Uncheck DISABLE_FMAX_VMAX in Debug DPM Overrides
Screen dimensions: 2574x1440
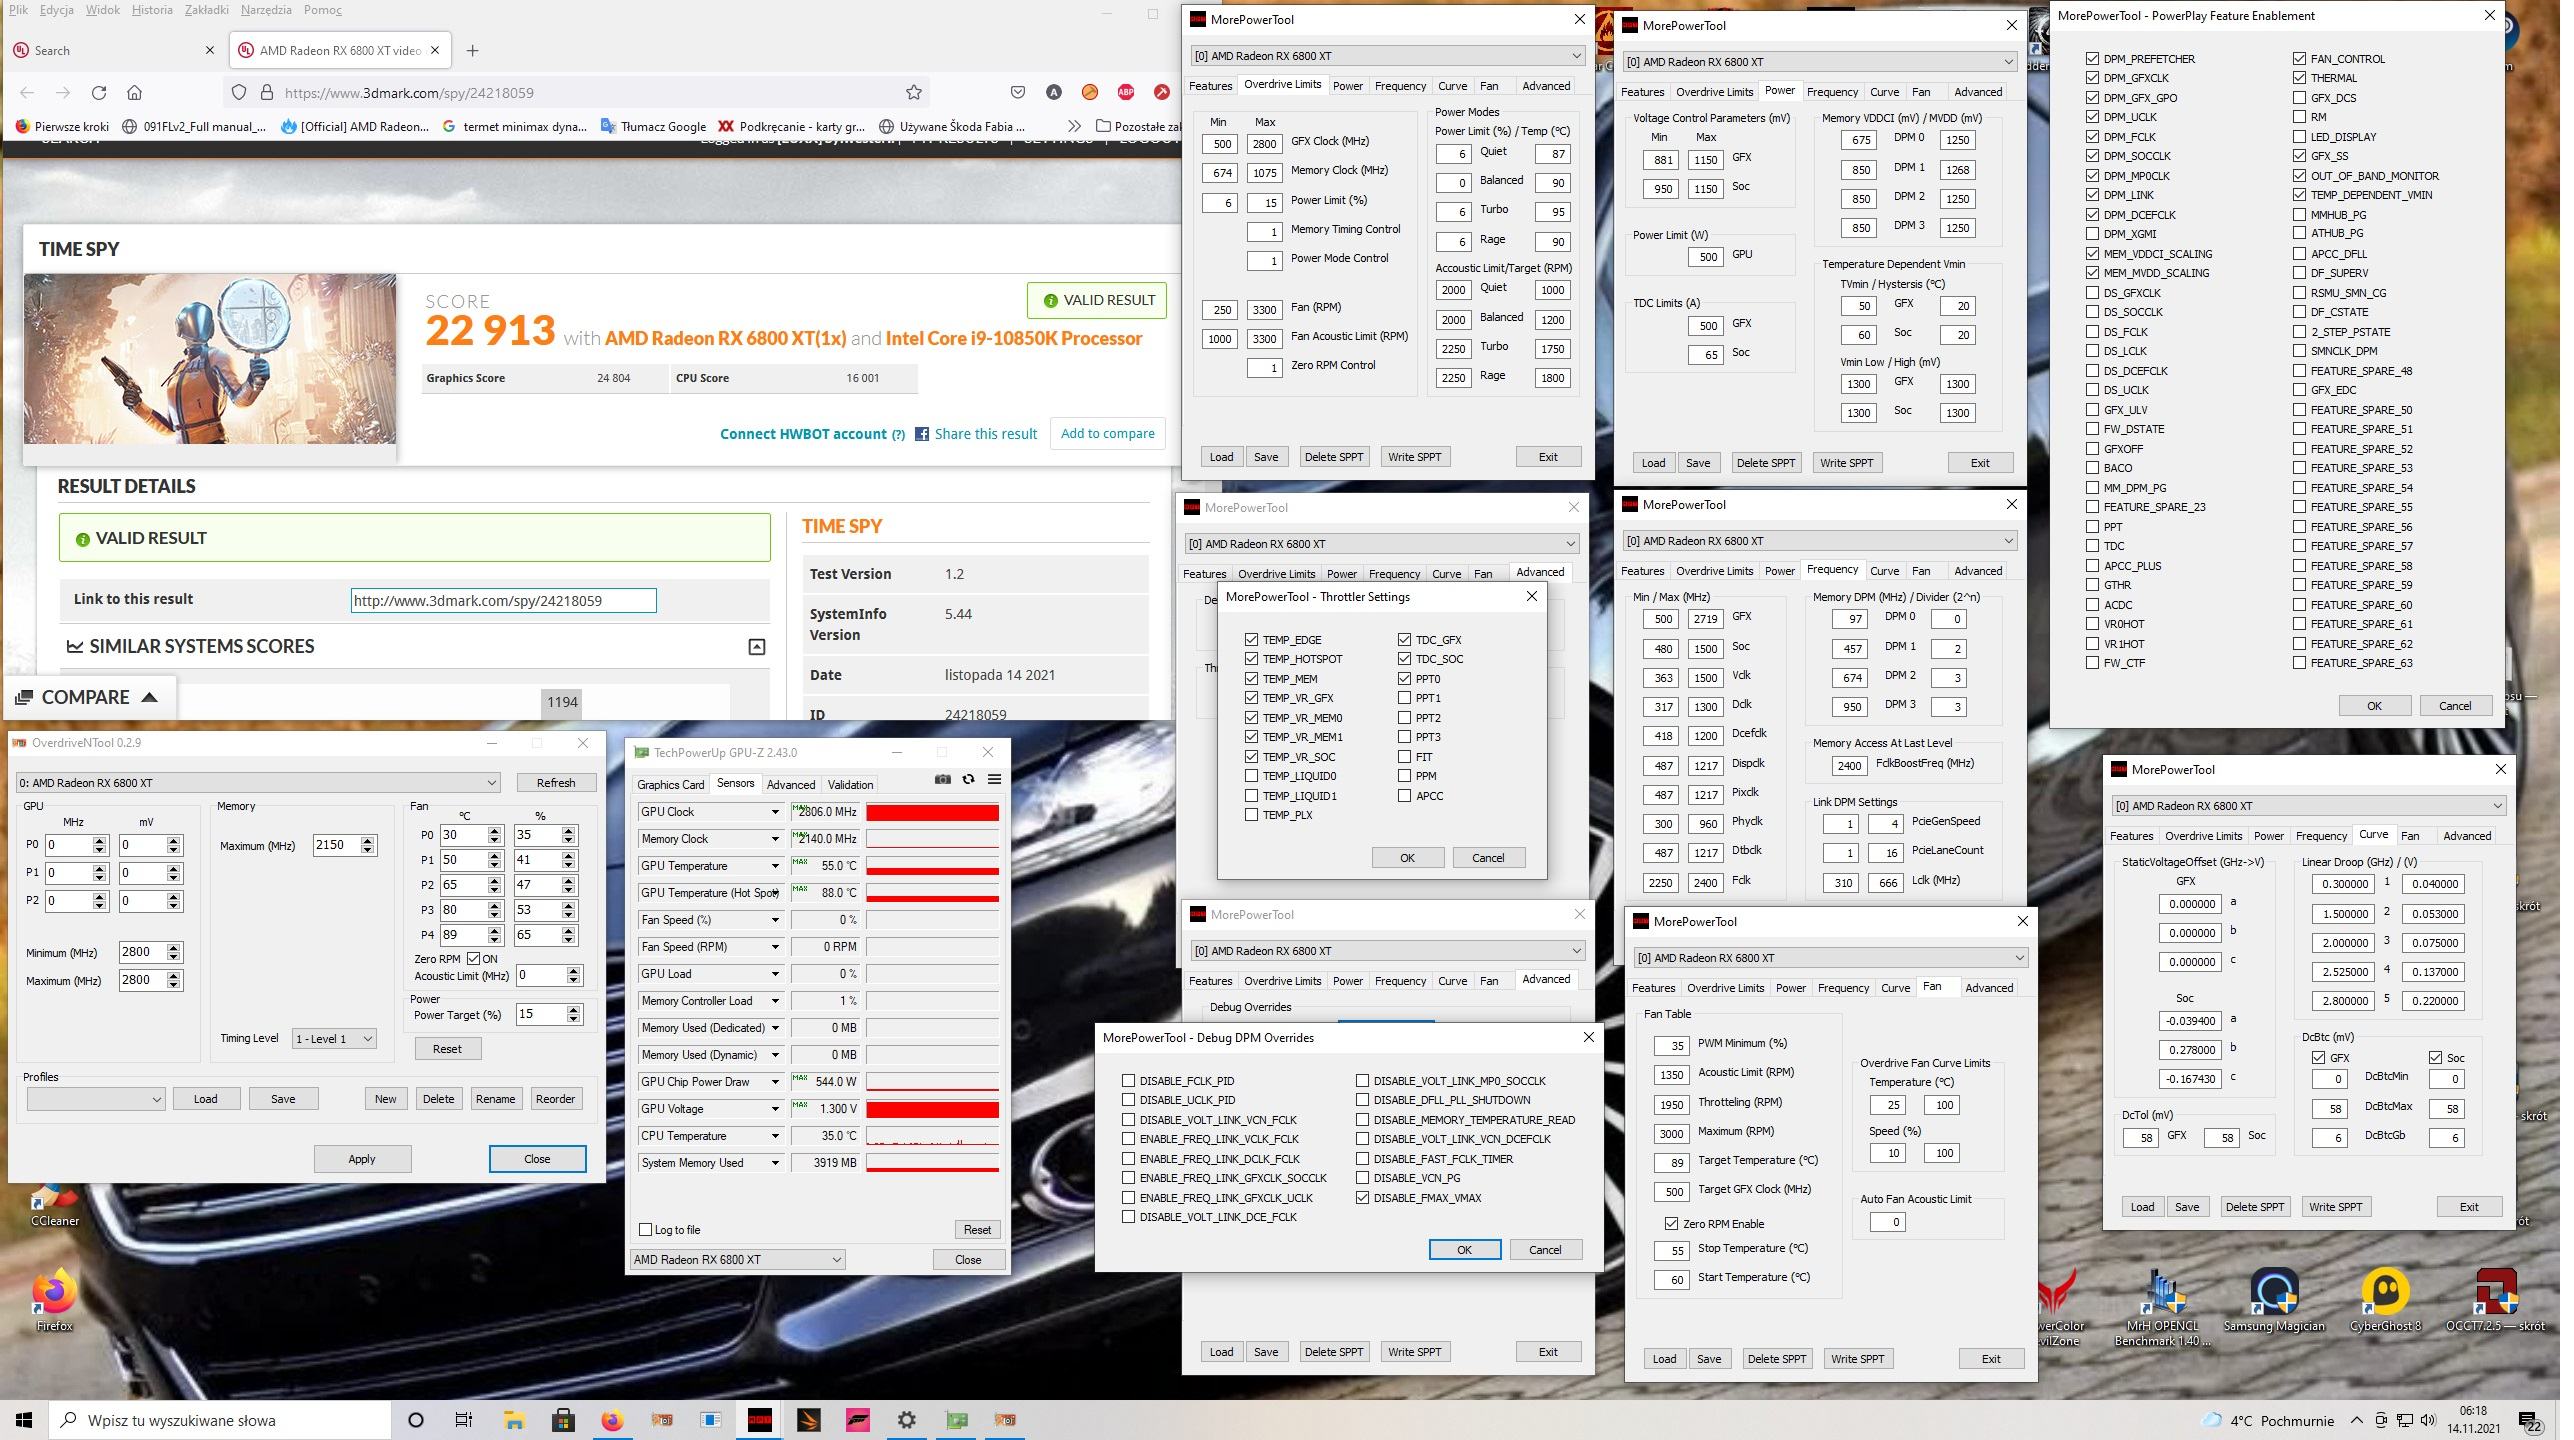[x=1362, y=1198]
